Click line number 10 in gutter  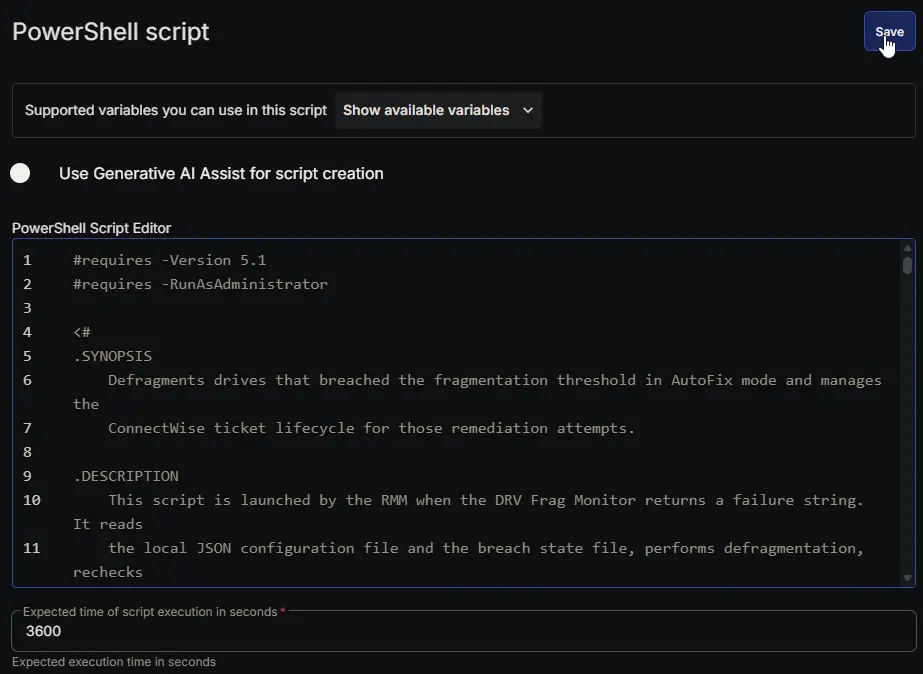click(x=32, y=500)
